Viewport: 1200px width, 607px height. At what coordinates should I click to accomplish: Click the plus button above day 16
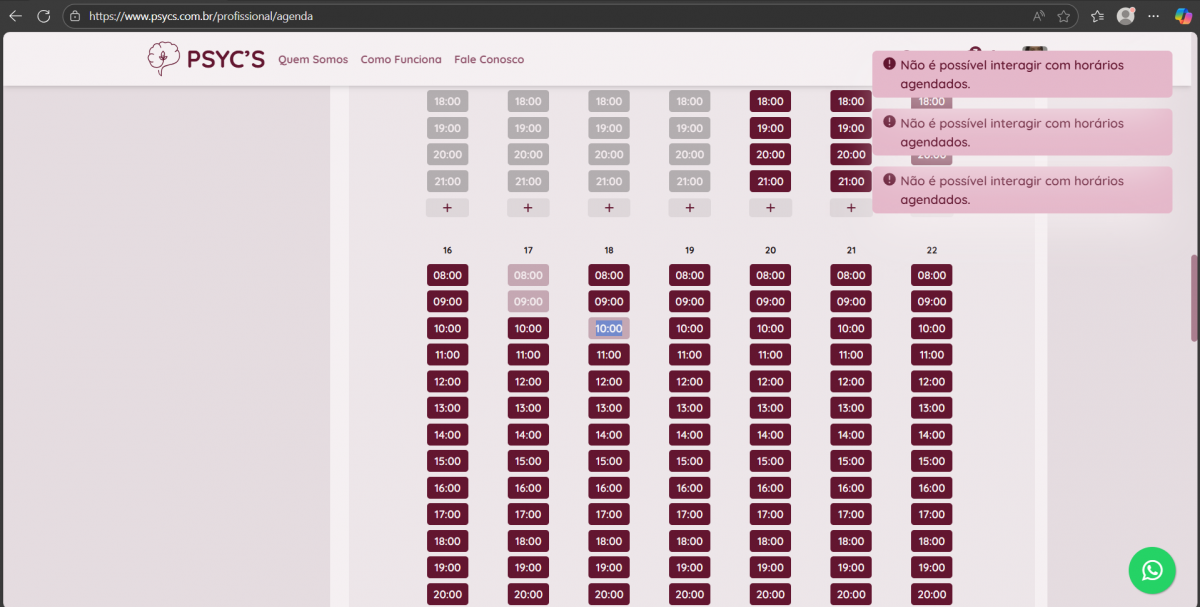pos(447,208)
